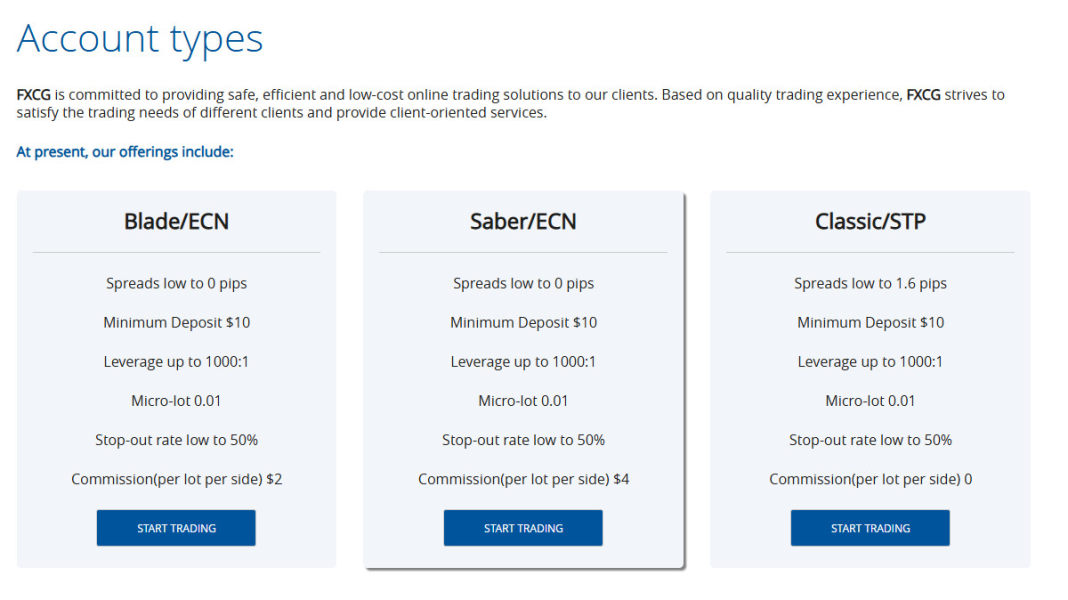Select Minimum Deposit $10 in Saber/ECN card

[523, 322]
